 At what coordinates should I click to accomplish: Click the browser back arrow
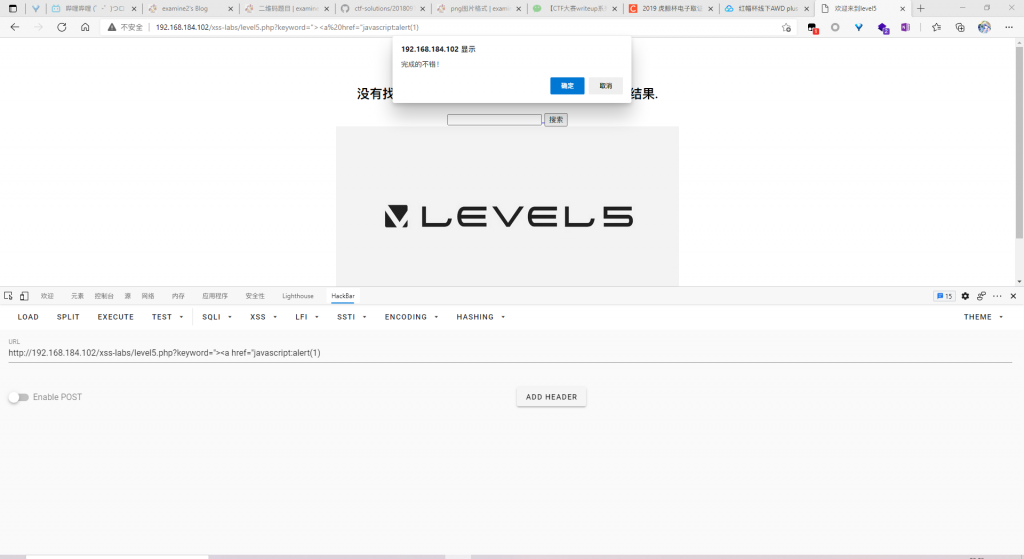pyautogui.click(x=14, y=27)
